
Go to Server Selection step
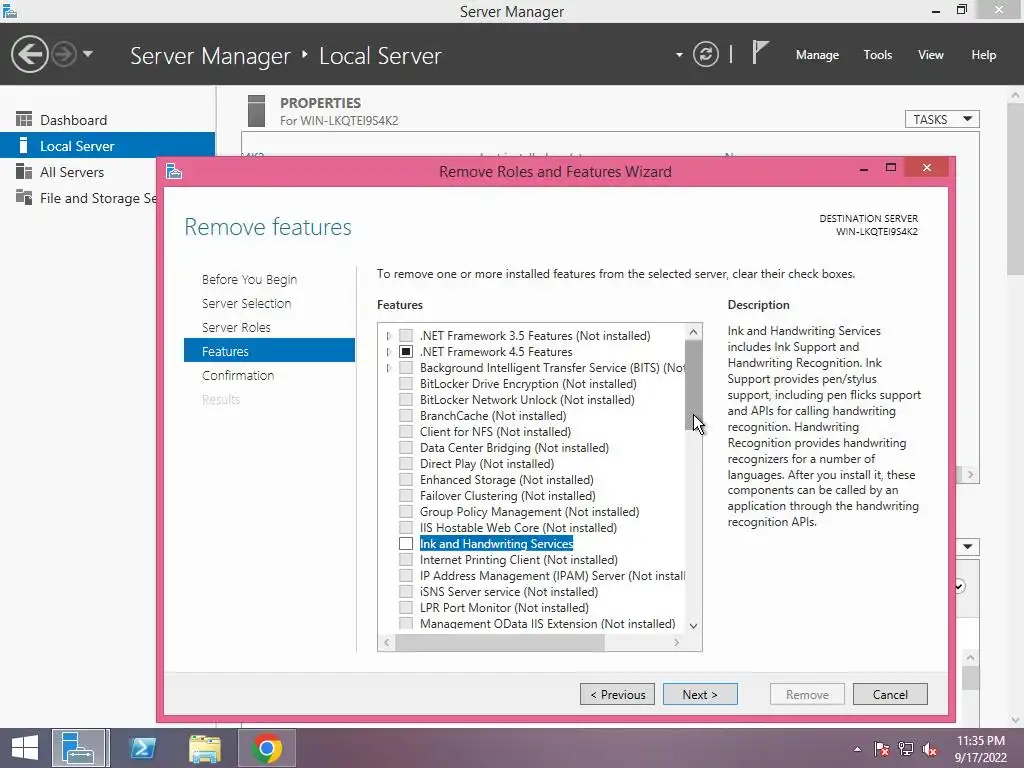246,304
